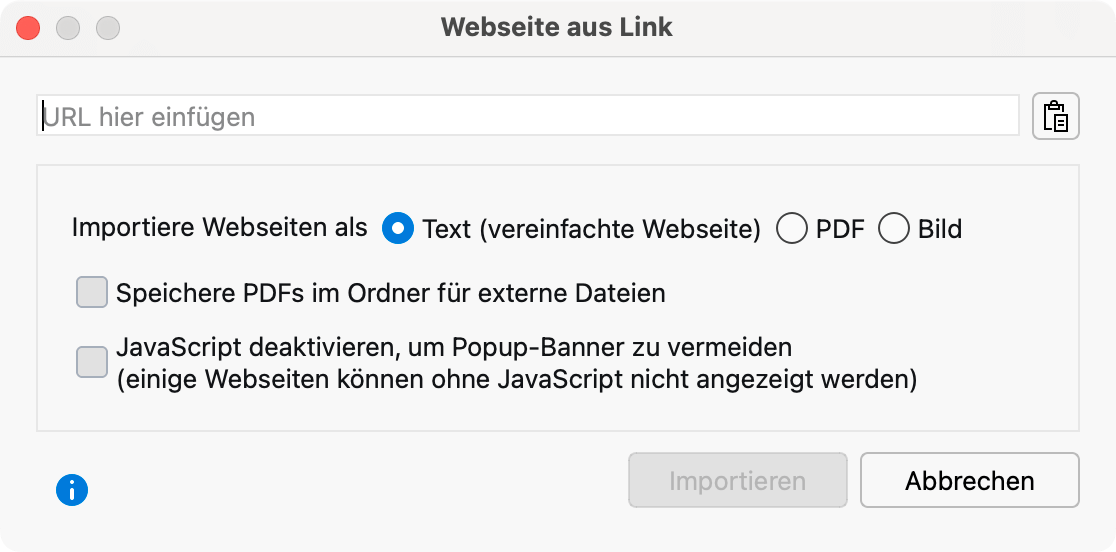The width and height of the screenshot is (1116, 552).
Task: Paste URL from clipboard icon
Action: 1056,116
